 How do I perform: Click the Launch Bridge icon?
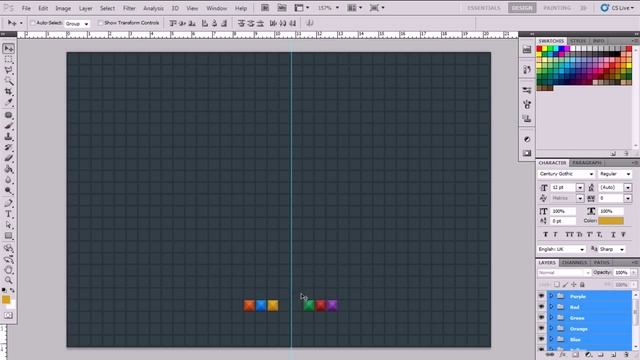point(265,8)
